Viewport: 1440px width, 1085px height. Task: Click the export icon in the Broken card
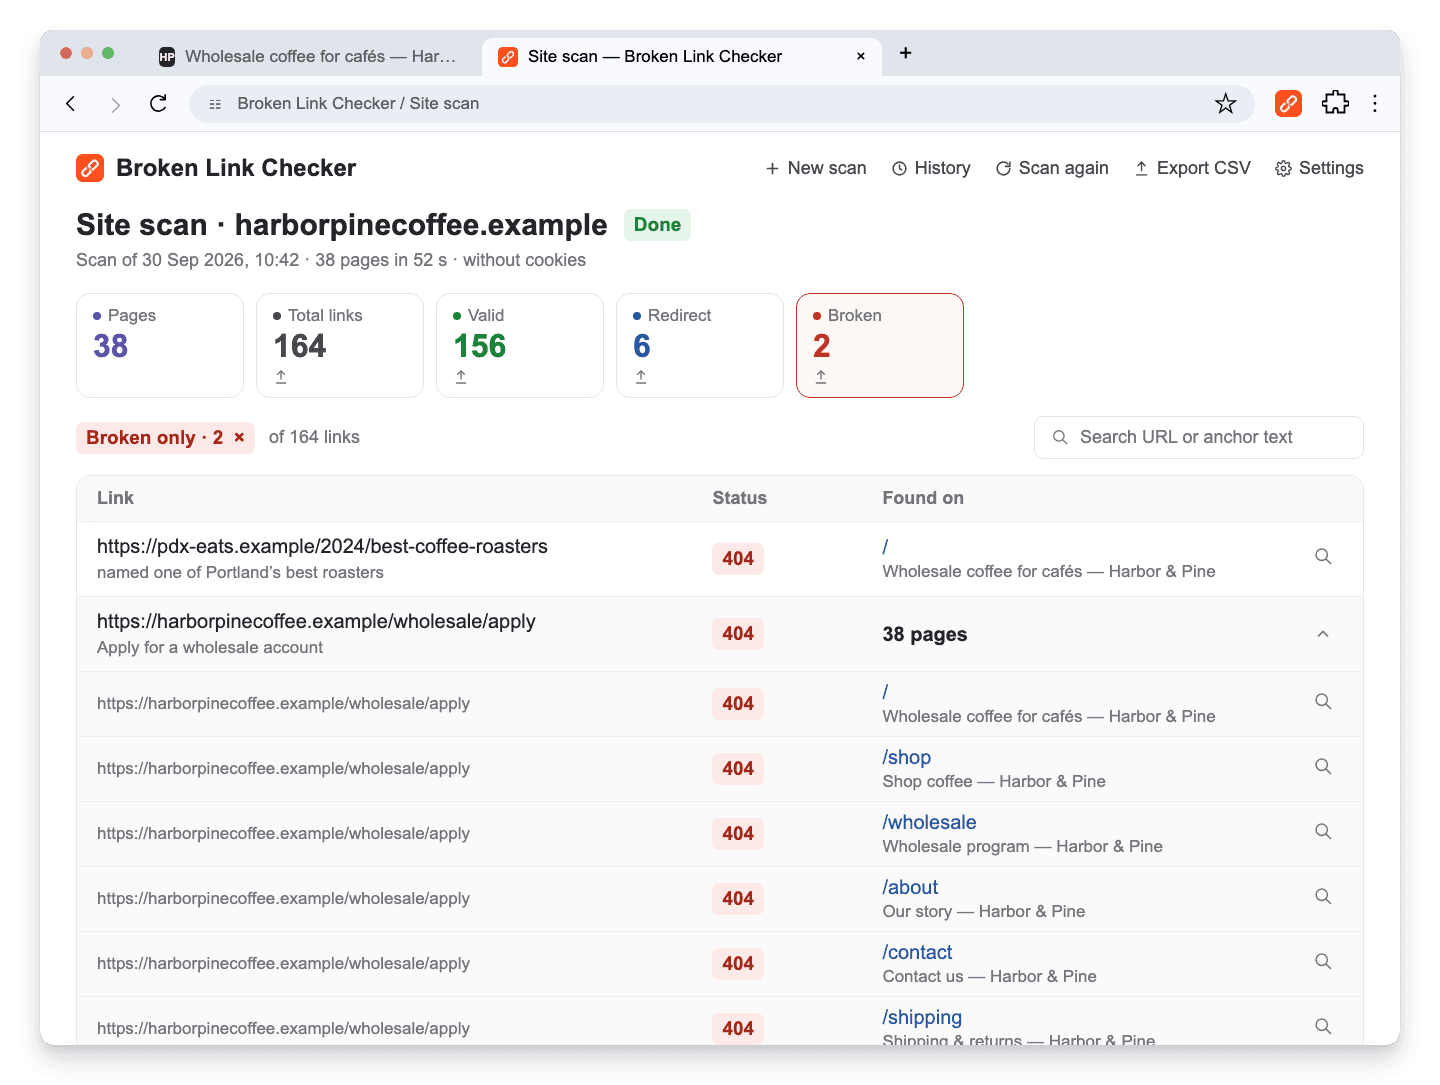pos(821,377)
